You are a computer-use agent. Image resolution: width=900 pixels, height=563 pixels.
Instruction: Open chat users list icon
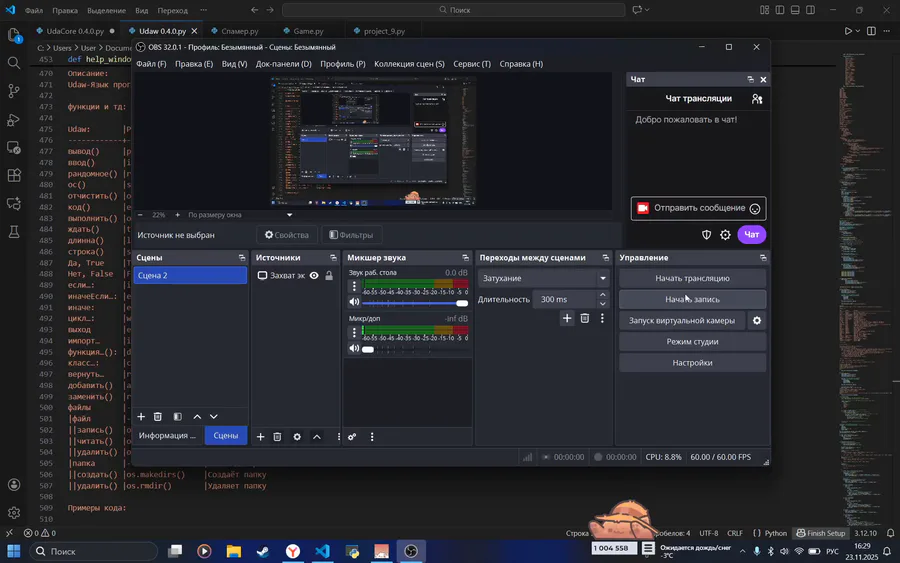(757, 99)
